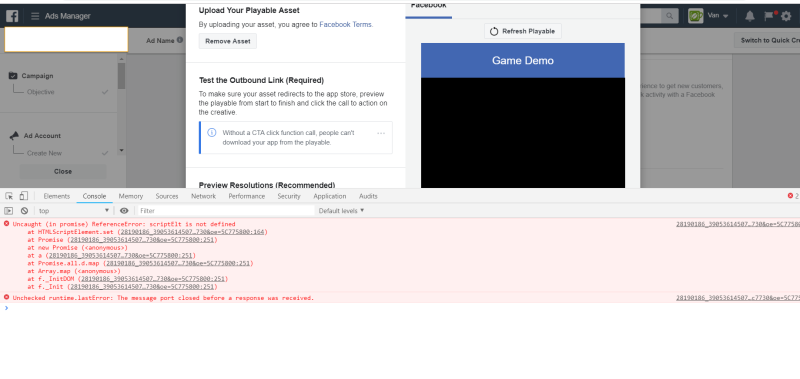Click the Facebook logo icon
The width and height of the screenshot is (800, 379).
pos(12,16)
